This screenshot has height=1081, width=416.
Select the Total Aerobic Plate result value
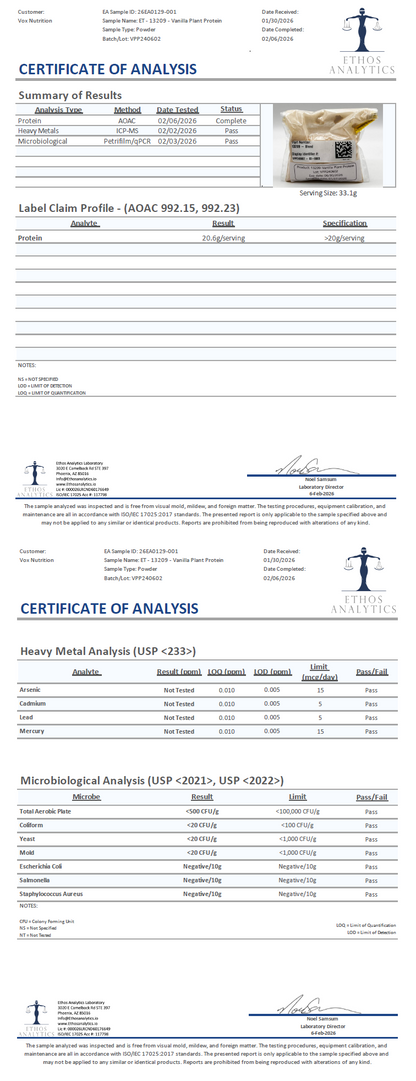point(202,811)
